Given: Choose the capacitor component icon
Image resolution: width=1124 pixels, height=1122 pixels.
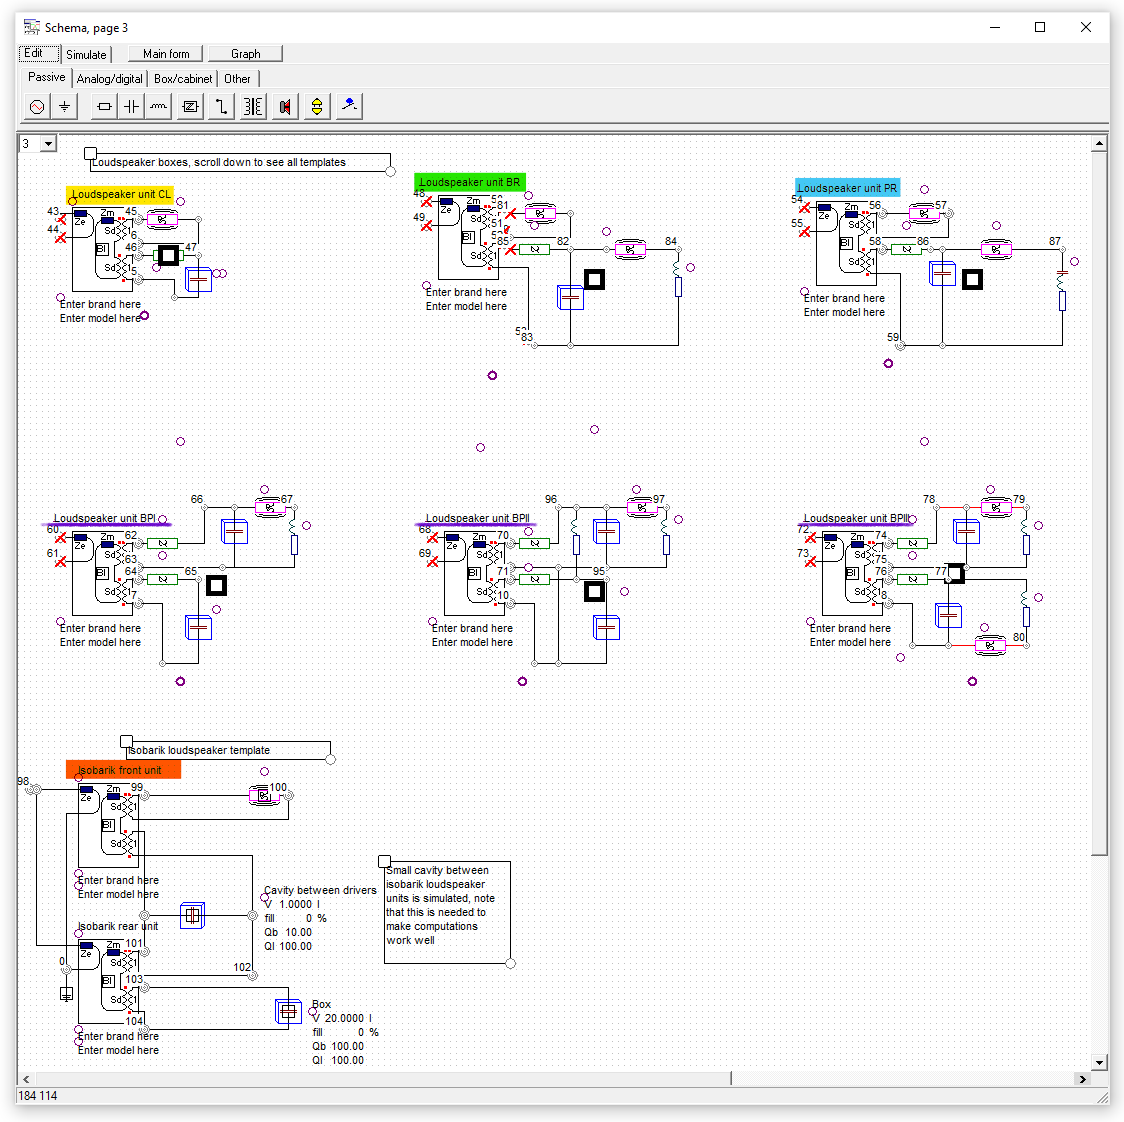Looking at the screenshot, I should tap(131, 106).
